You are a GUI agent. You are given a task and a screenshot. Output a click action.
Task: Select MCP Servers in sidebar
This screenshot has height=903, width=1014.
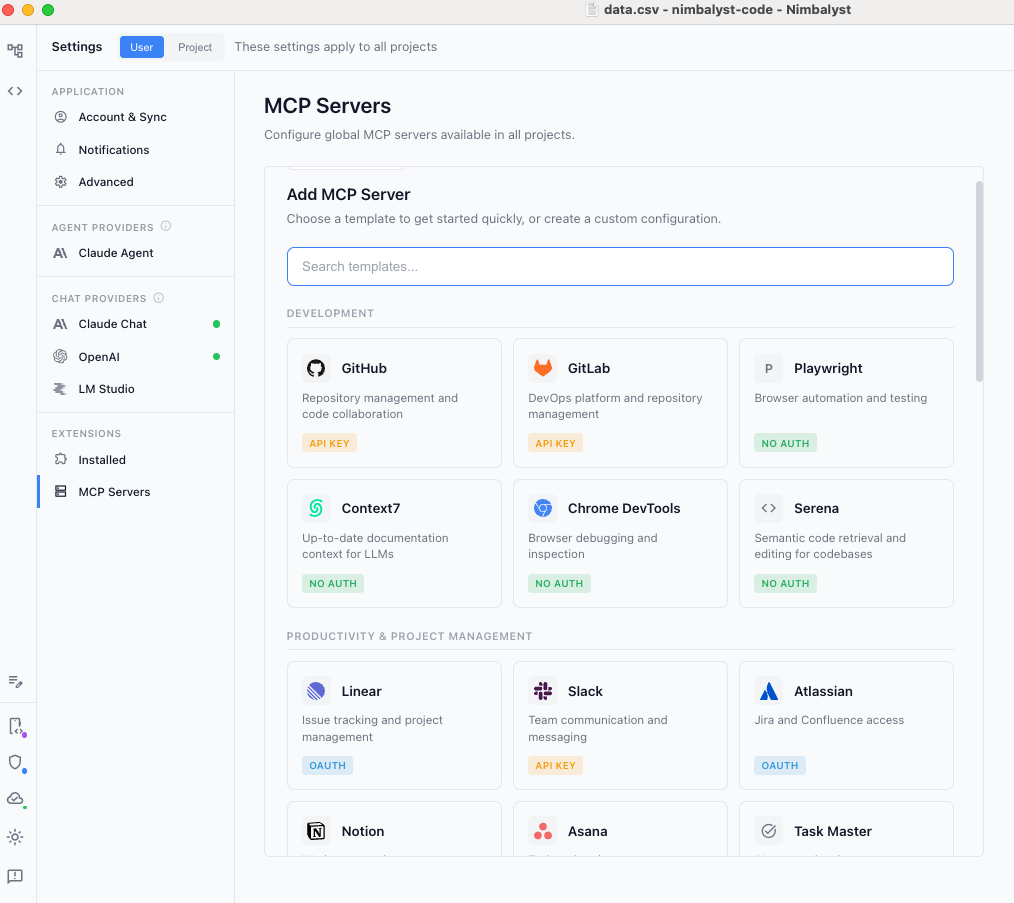[x=136, y=492]
